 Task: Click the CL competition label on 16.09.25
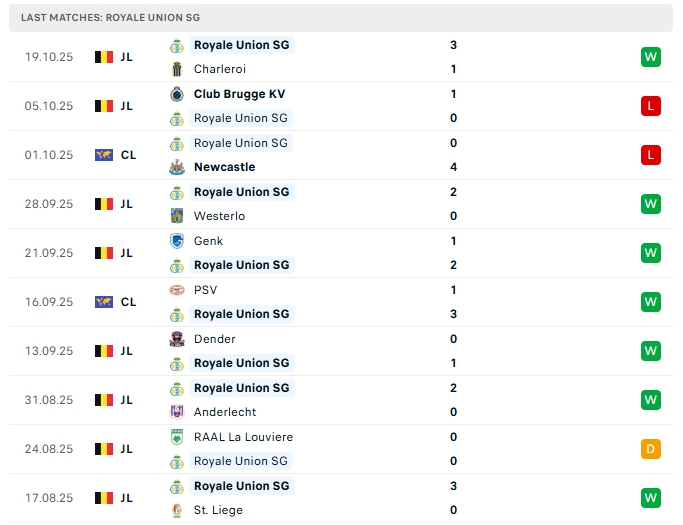[x=128, y=302]
